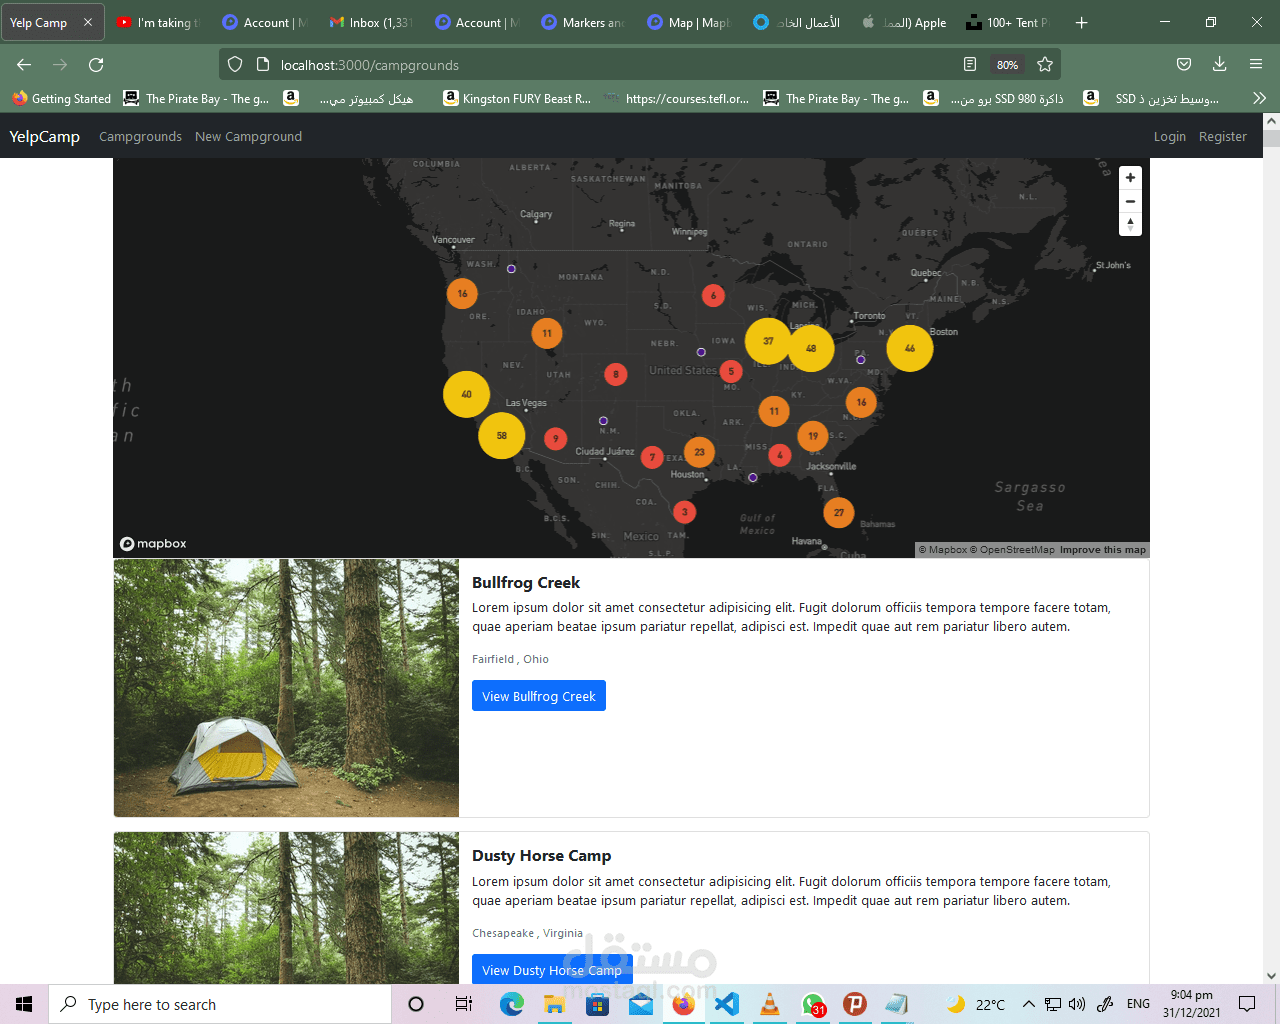
Task: Show hidden system tray icons
Action: pos(1028,1004)
